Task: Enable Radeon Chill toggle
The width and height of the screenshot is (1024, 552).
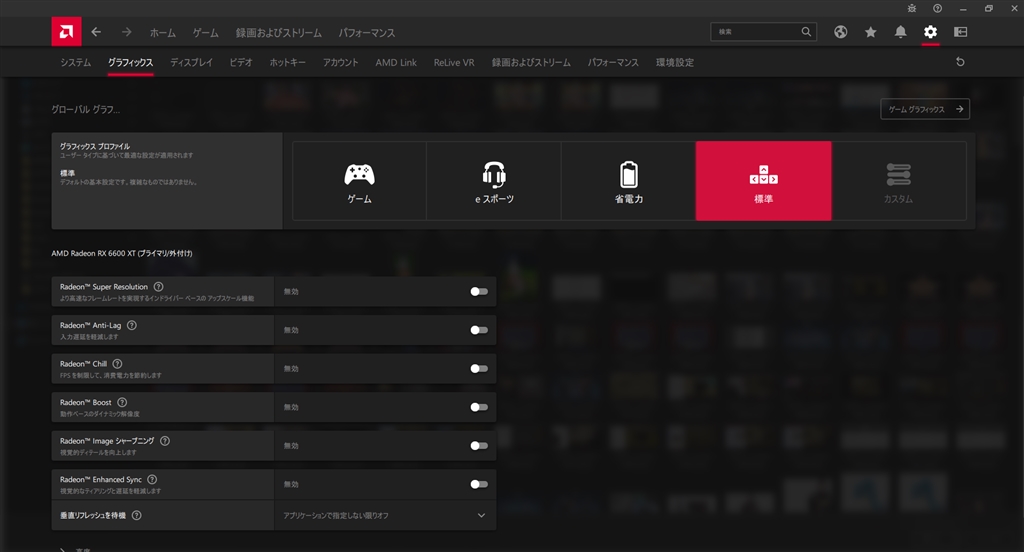Action: pyautogui.click(x=479, y=368)
